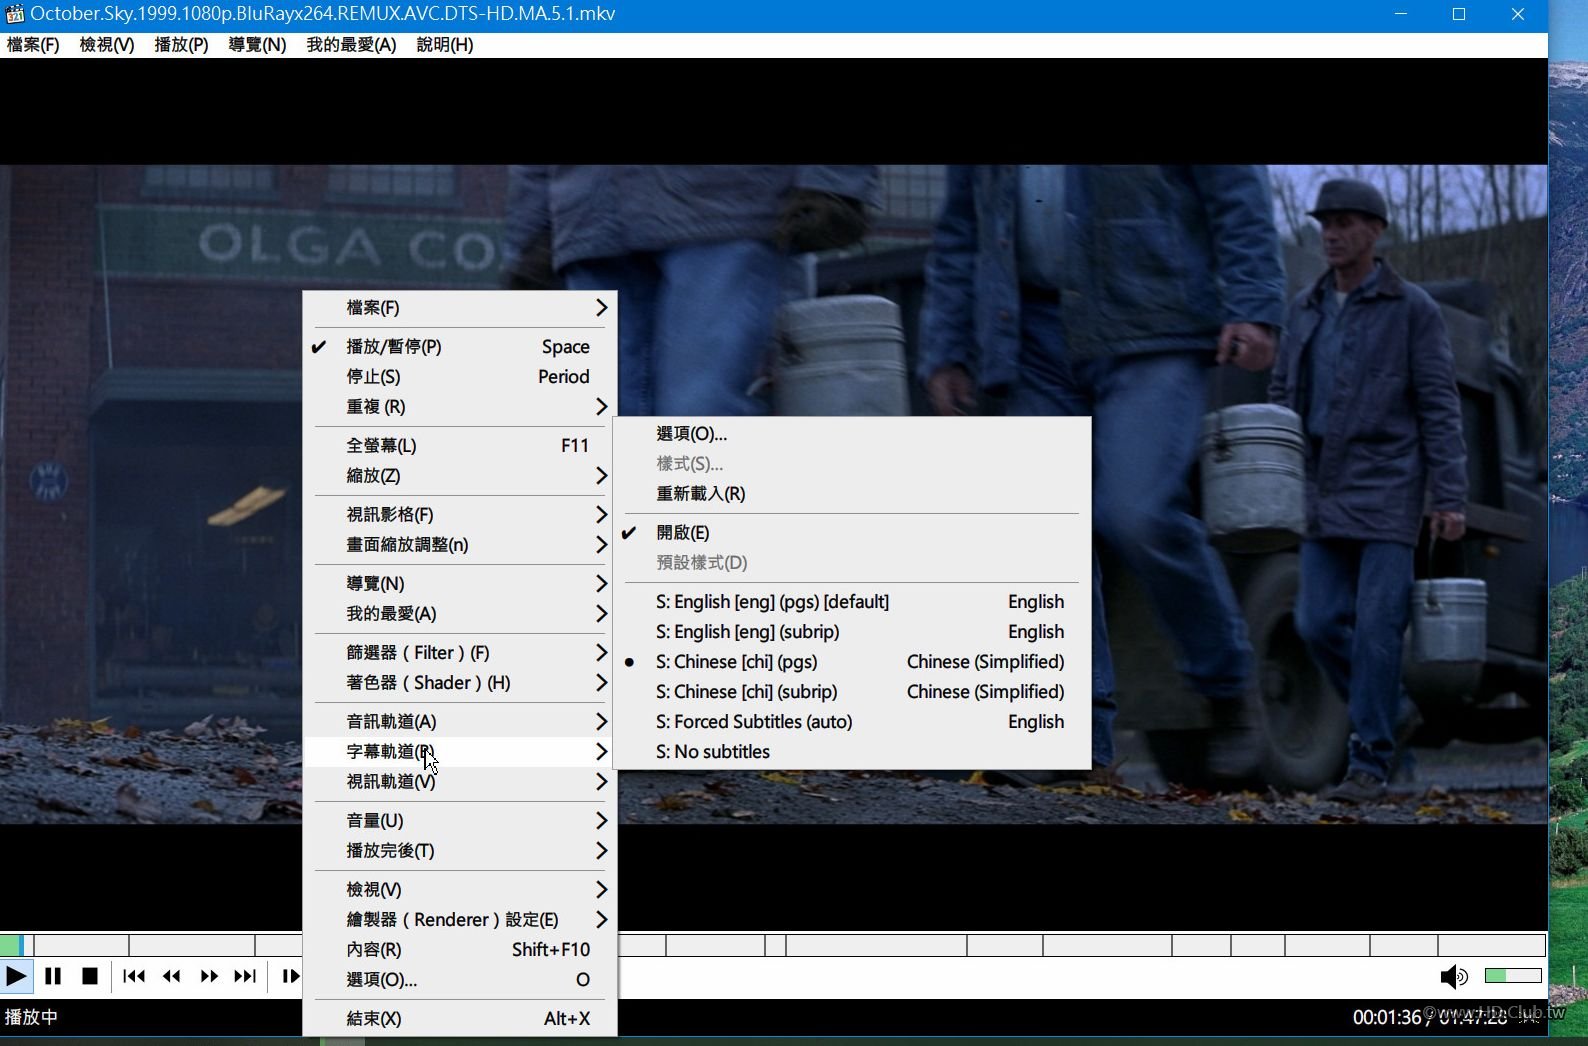This screenshot has height=1046, width=1588.
Task: Expand the 著色器 ( Shader ) (H) submenu
Action: click(x=460, y=683)
